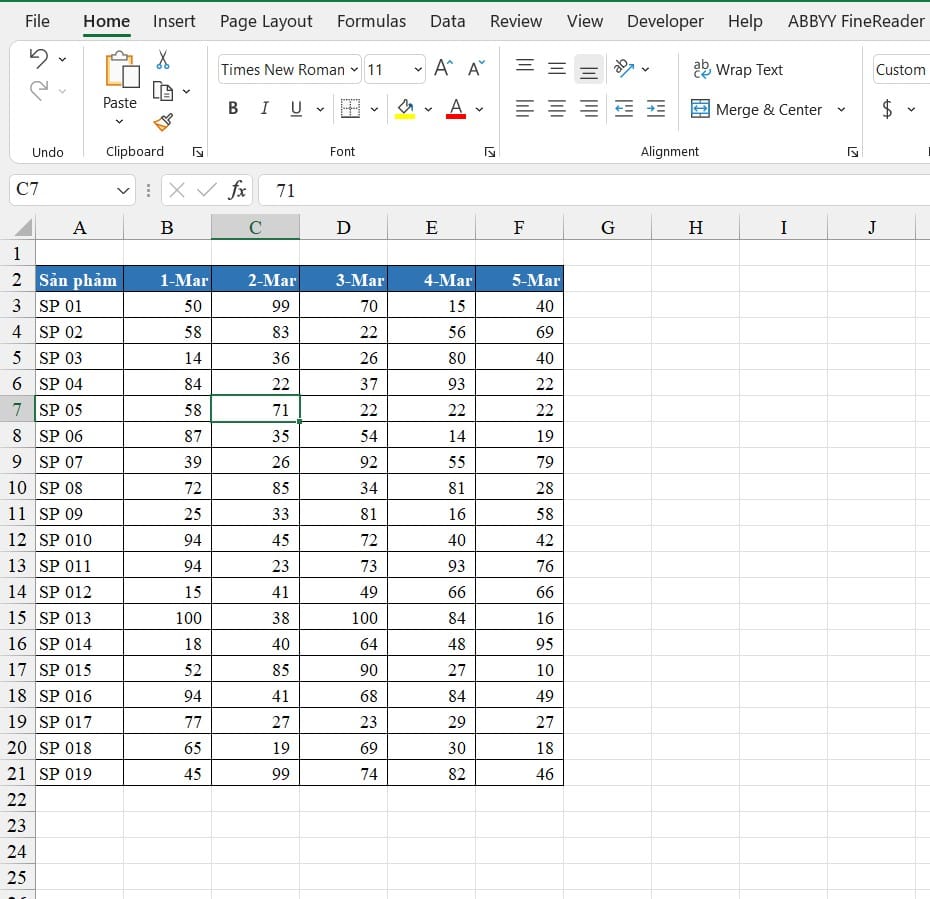930x899 pixels.
Task: Select column D header
Action: [x=343, y=228]
